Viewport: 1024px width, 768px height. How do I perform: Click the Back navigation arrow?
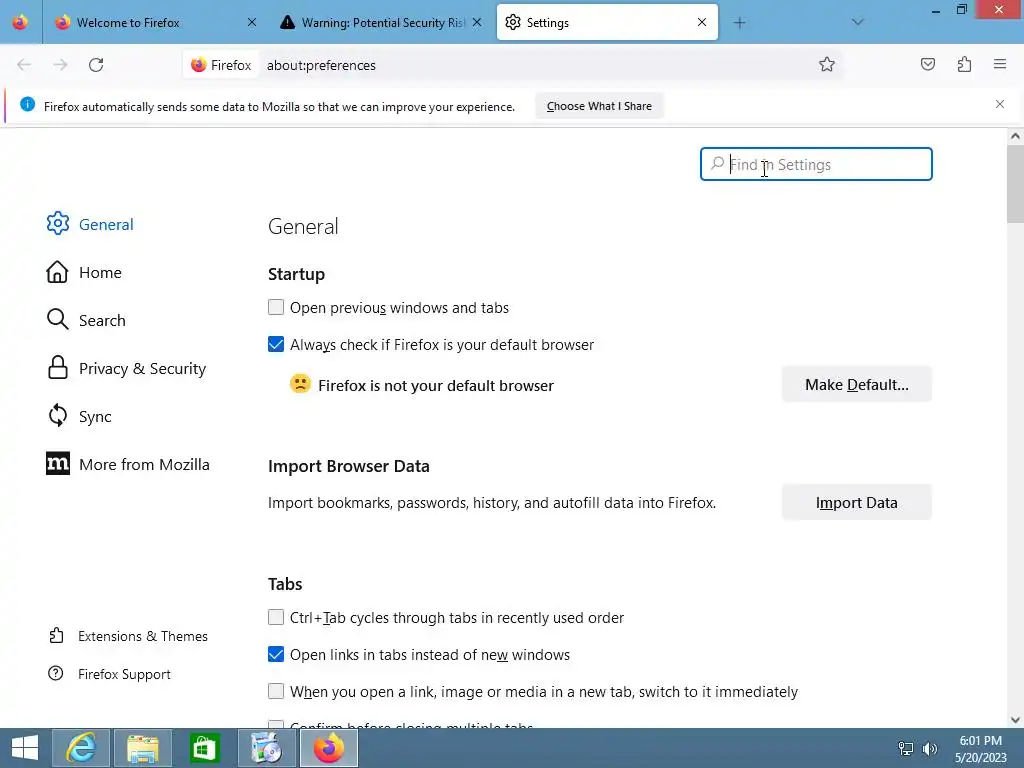[24, 65]
